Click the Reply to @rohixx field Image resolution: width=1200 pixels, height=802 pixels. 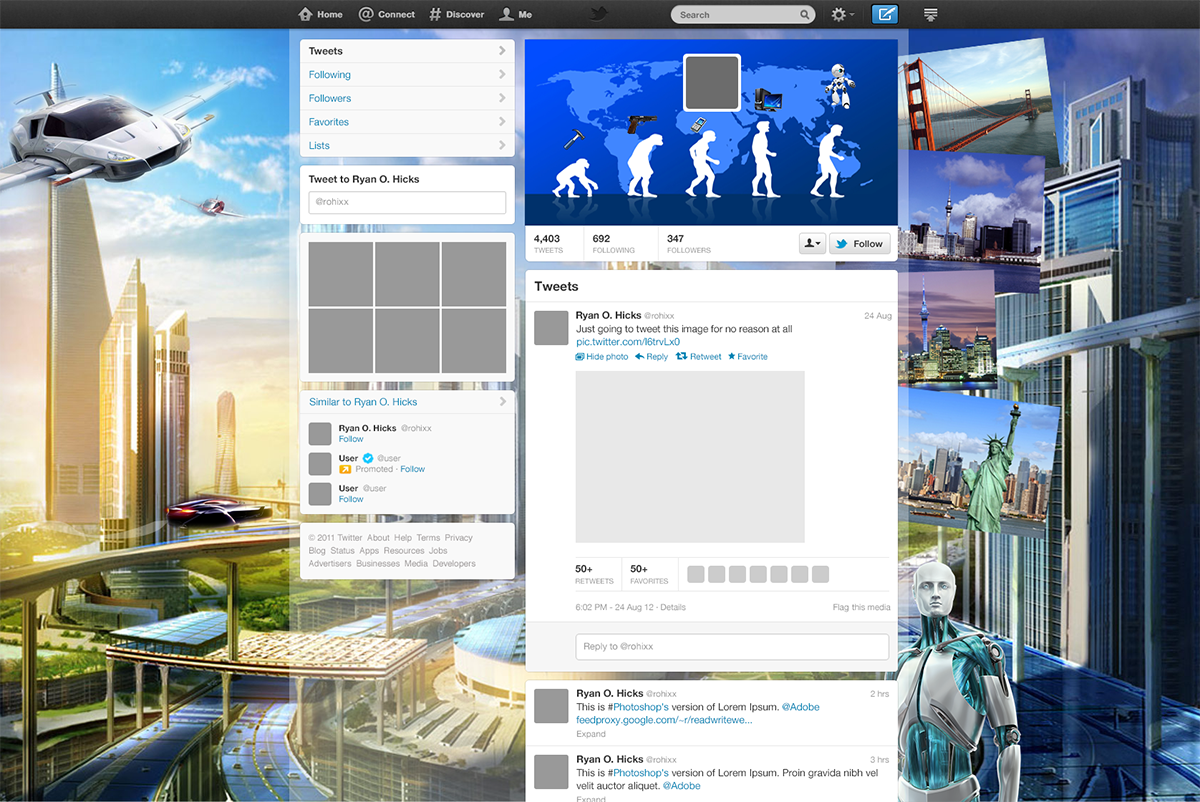tap(732, 646)
